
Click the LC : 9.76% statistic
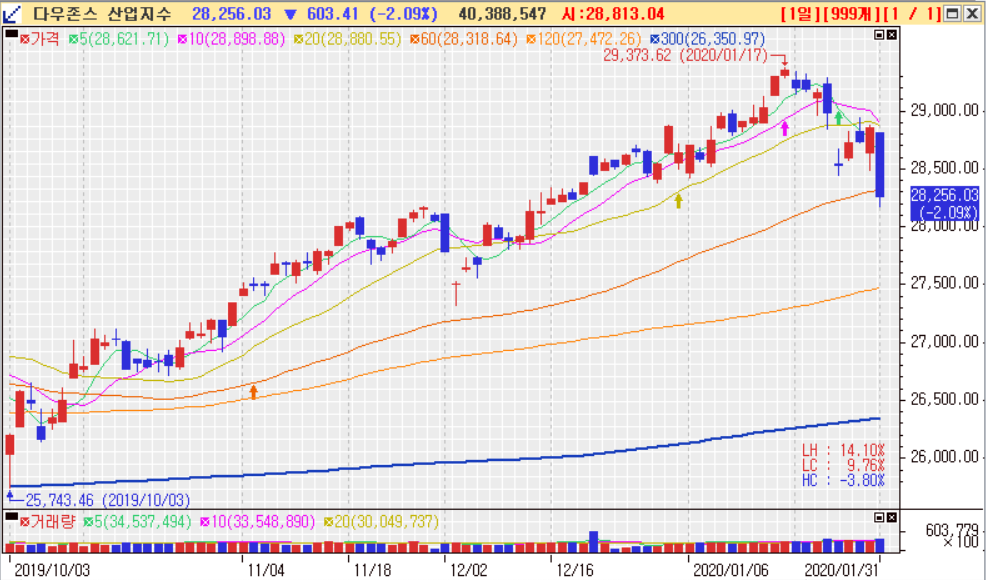pos(843,466)
